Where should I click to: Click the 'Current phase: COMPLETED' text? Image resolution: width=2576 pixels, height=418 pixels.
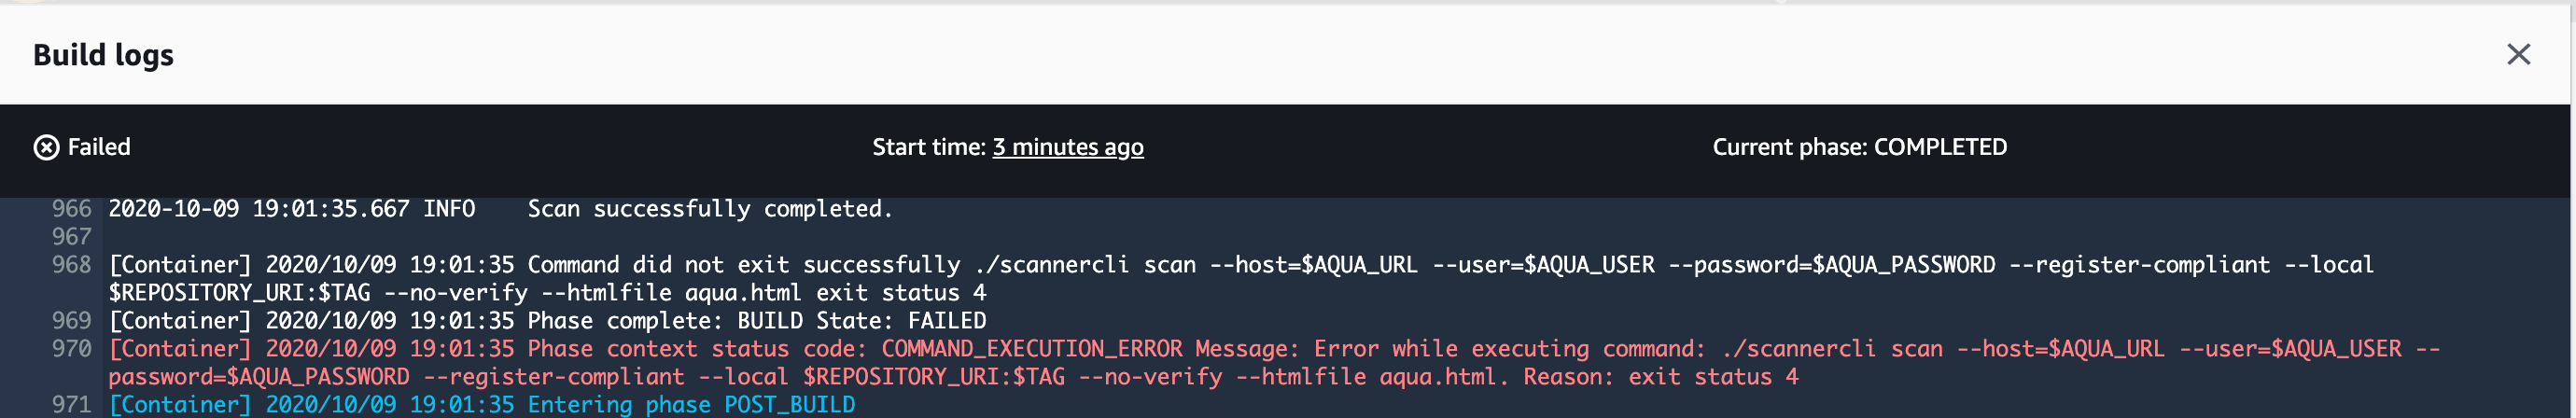click(x=1859, y=147)
